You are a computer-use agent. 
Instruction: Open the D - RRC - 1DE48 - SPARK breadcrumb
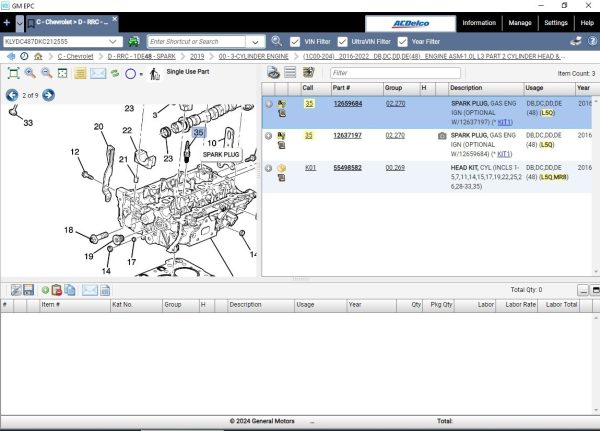[x=142, y=56]
